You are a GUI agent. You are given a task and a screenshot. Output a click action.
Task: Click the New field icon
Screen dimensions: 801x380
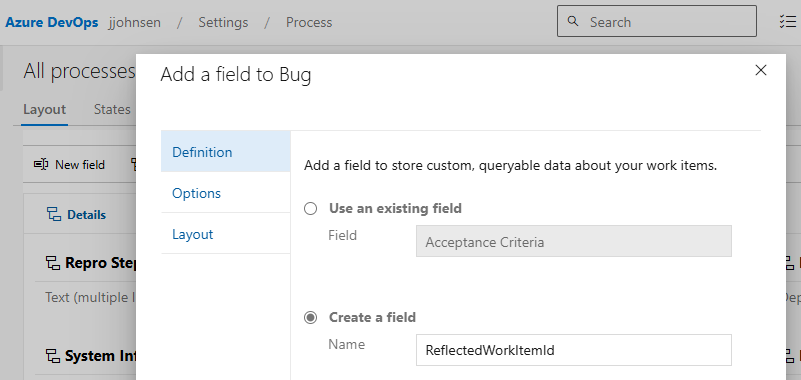41,164
